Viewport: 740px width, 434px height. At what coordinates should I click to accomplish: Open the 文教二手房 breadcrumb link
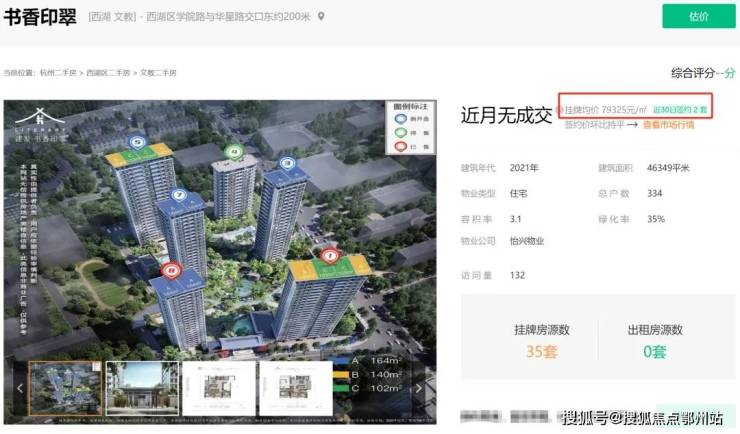158,73
